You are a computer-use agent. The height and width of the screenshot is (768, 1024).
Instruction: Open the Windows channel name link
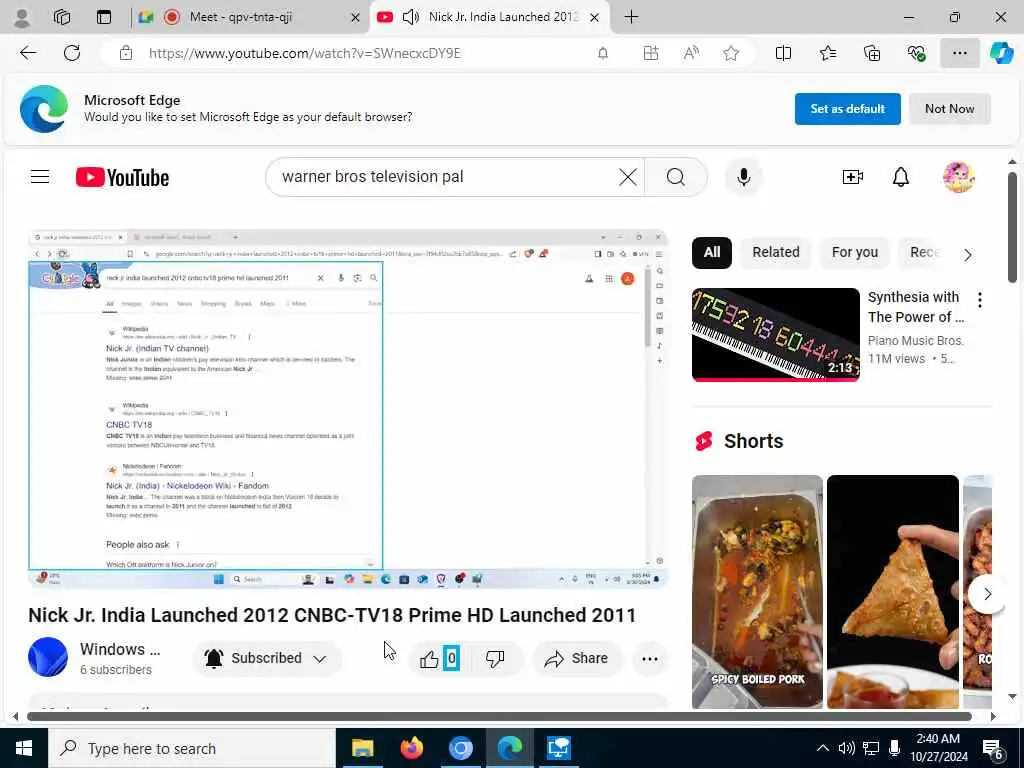tap(120, 649)
